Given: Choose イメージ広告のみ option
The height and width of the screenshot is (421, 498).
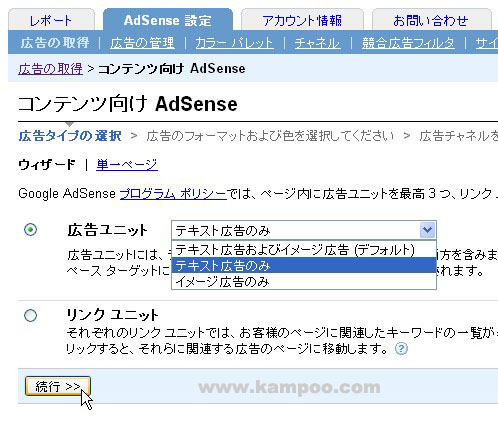Looking at the screenshot, I should point(304,281).
